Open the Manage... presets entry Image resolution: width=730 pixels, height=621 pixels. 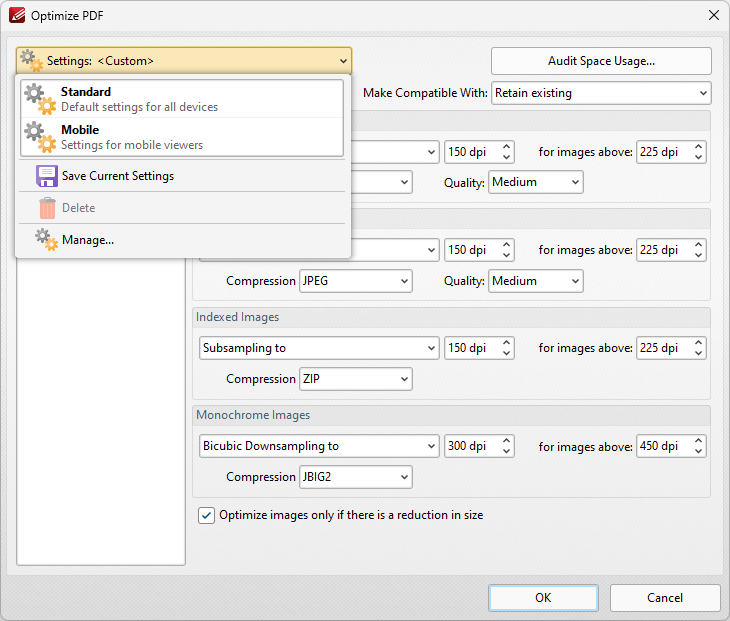click(x=182, y=240)
